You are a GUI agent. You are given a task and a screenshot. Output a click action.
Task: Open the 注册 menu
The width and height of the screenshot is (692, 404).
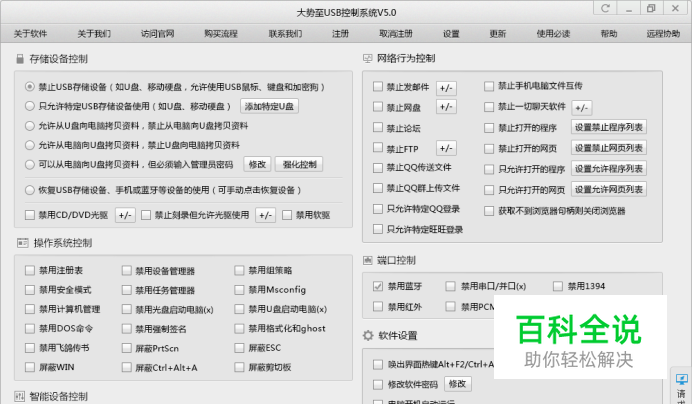[340, 34]
